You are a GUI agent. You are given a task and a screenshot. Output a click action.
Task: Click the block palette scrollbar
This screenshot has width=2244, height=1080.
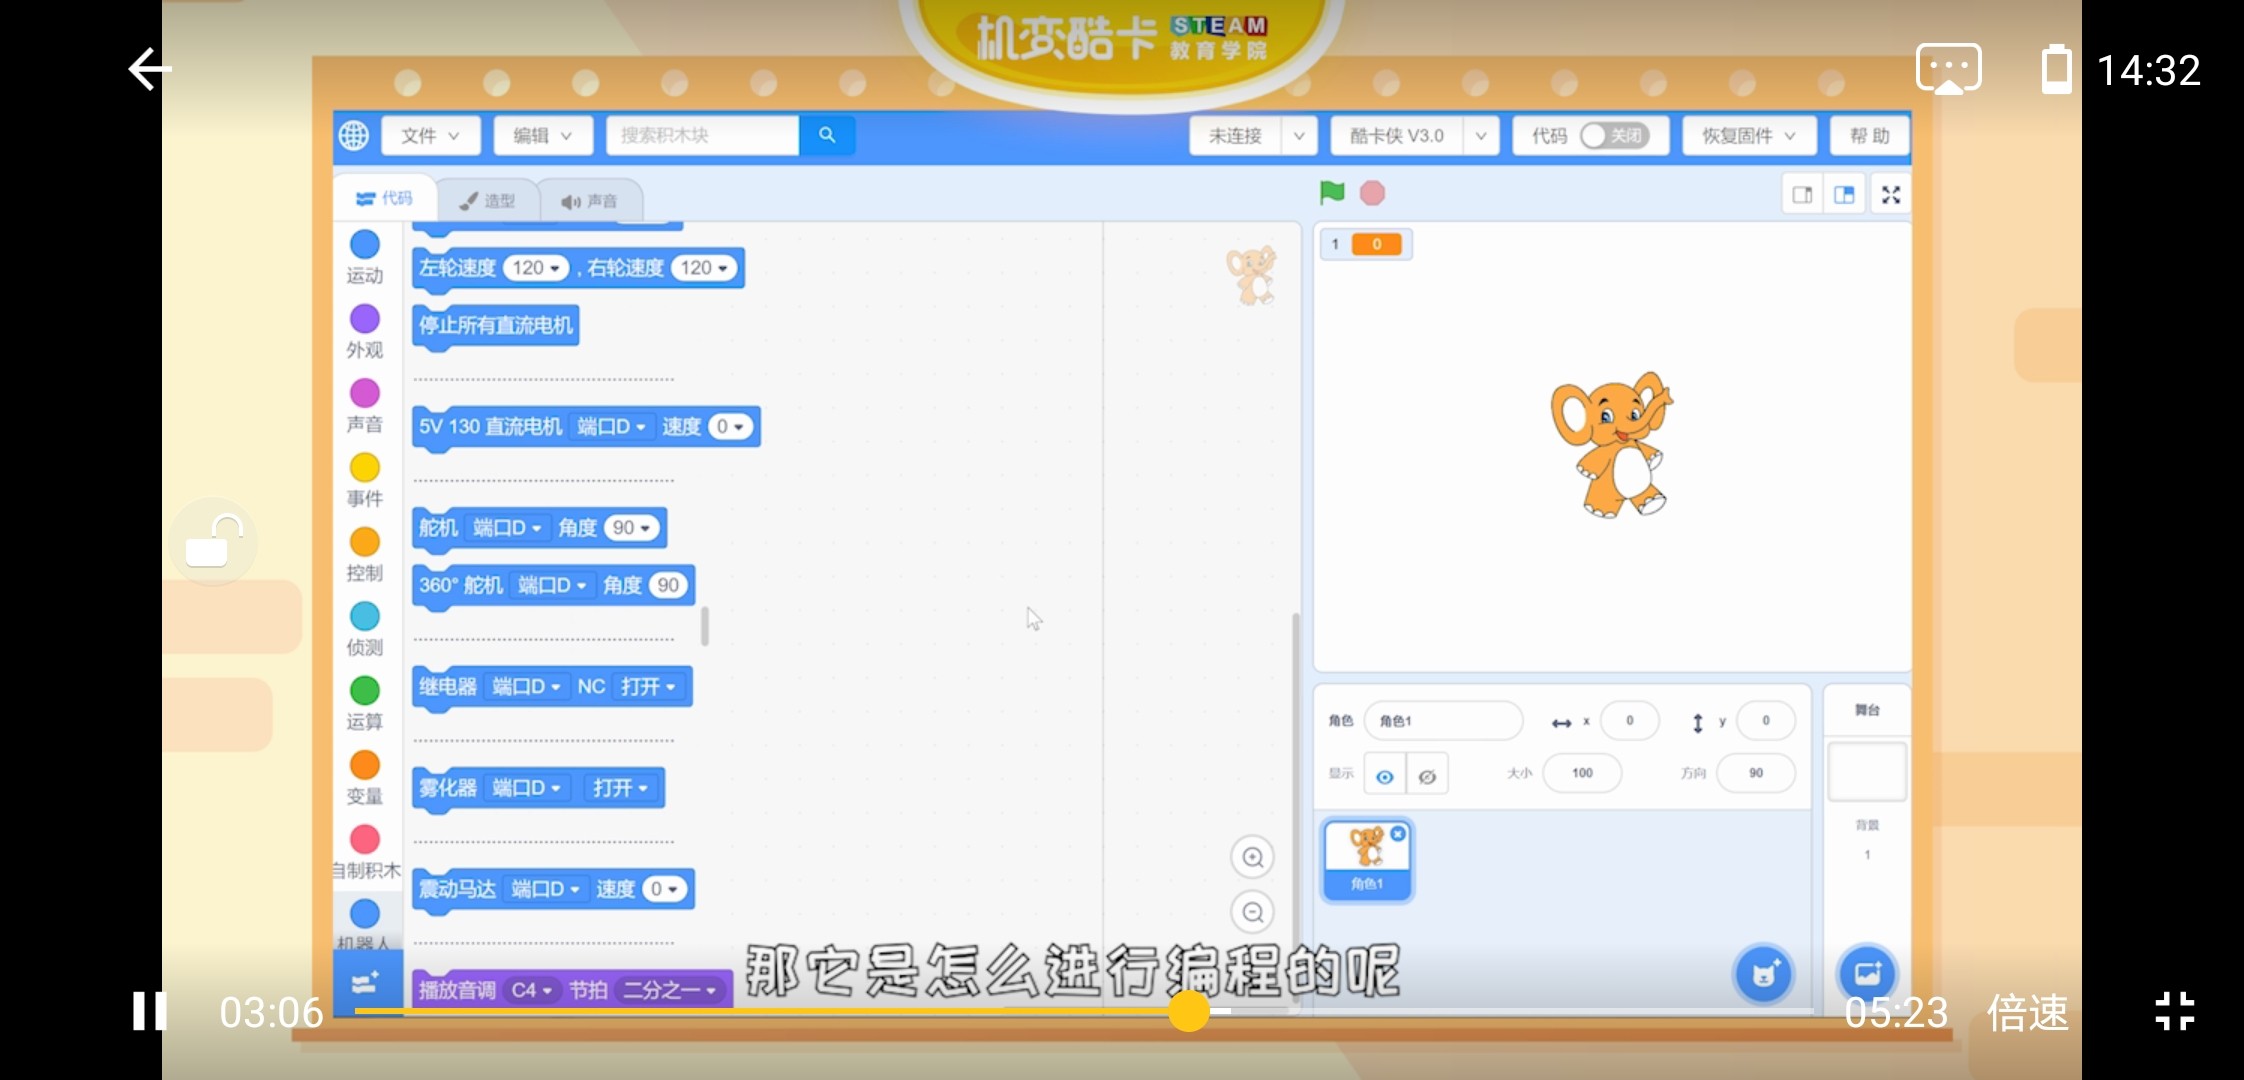pyautogui.click(x=705, y=626)
